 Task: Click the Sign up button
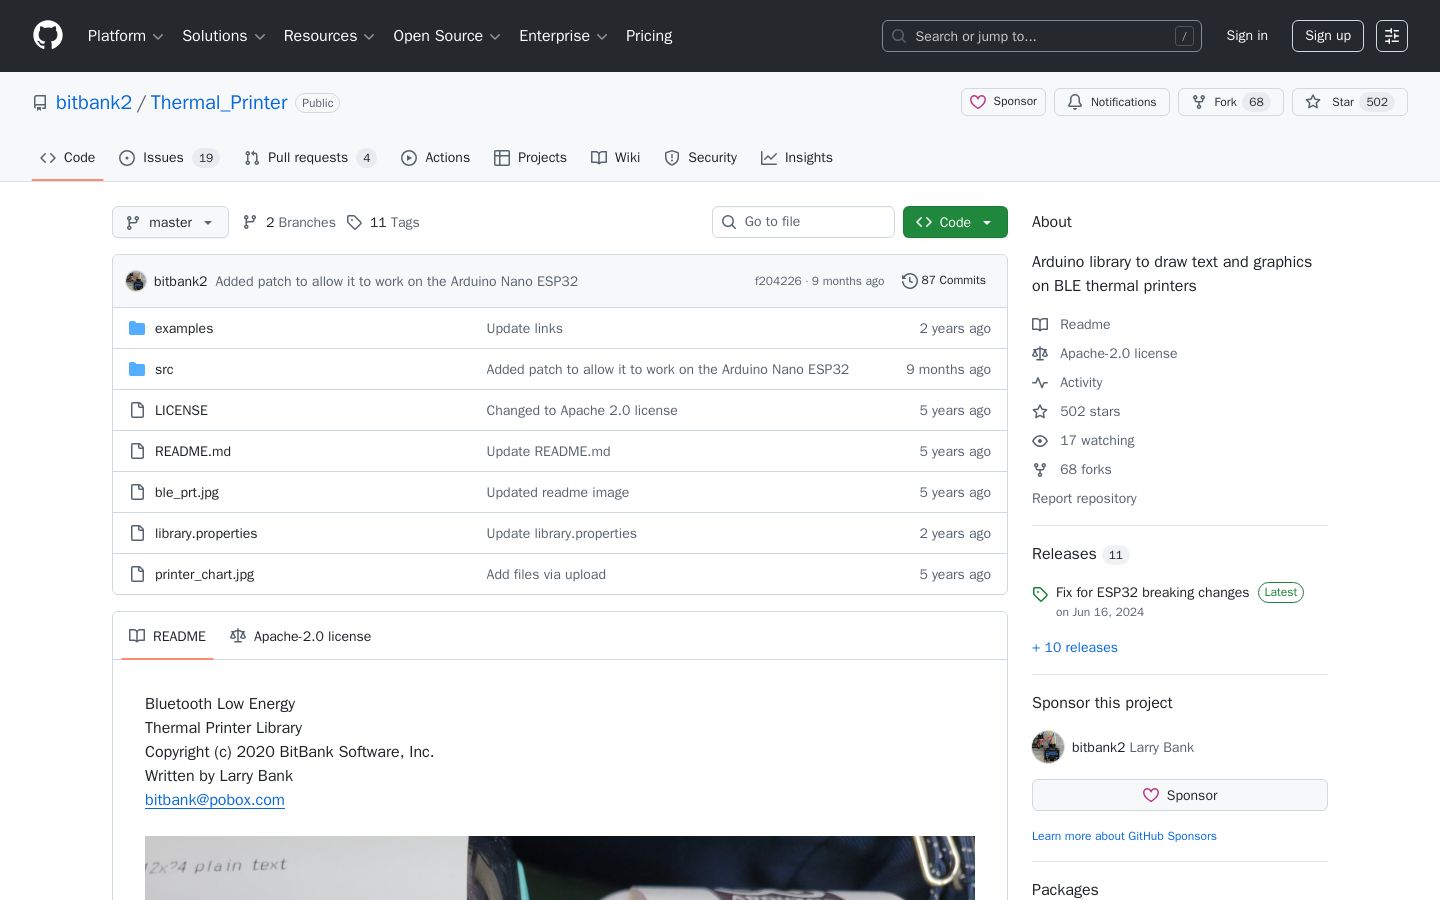(x=1328, y=36)
